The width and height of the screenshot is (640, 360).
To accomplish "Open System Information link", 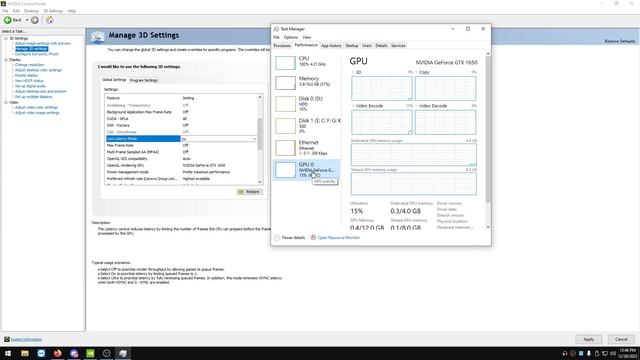I will coord(26,340).
